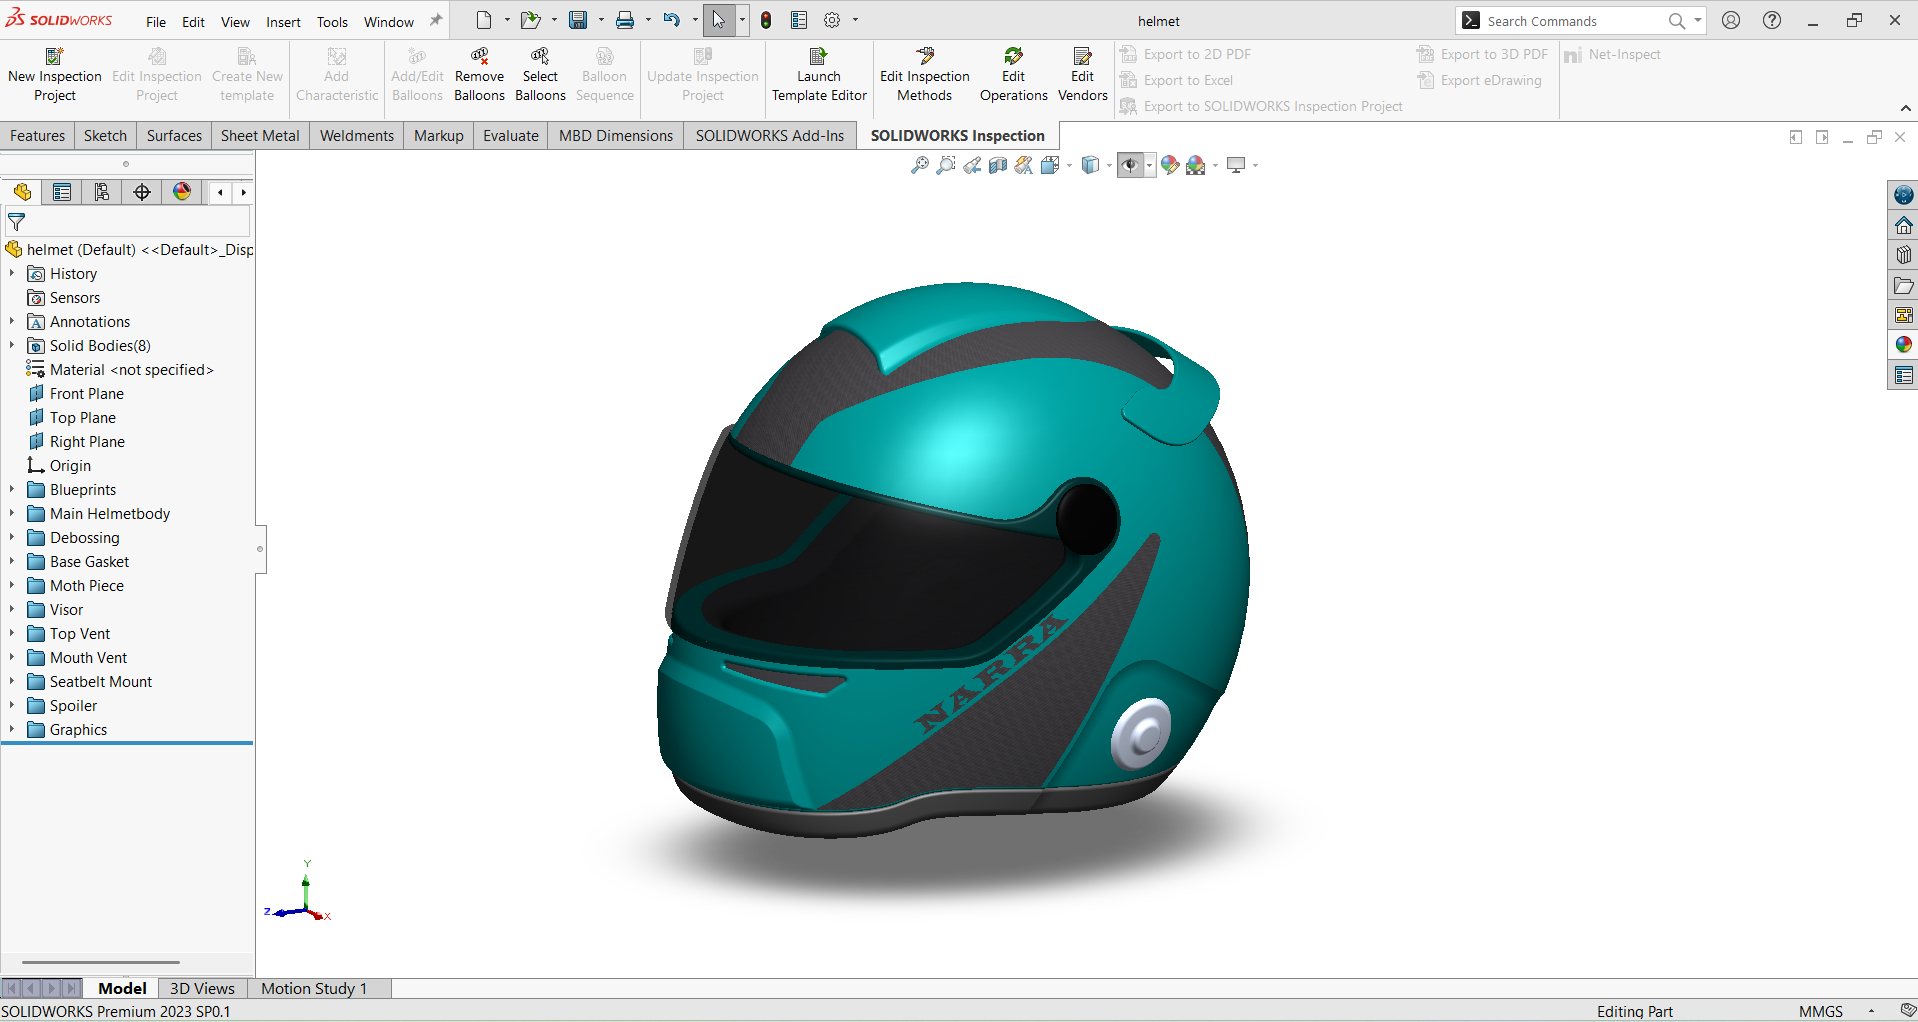
Task: Switch to the MBD Dimensions tab
Action: point(616,135)
